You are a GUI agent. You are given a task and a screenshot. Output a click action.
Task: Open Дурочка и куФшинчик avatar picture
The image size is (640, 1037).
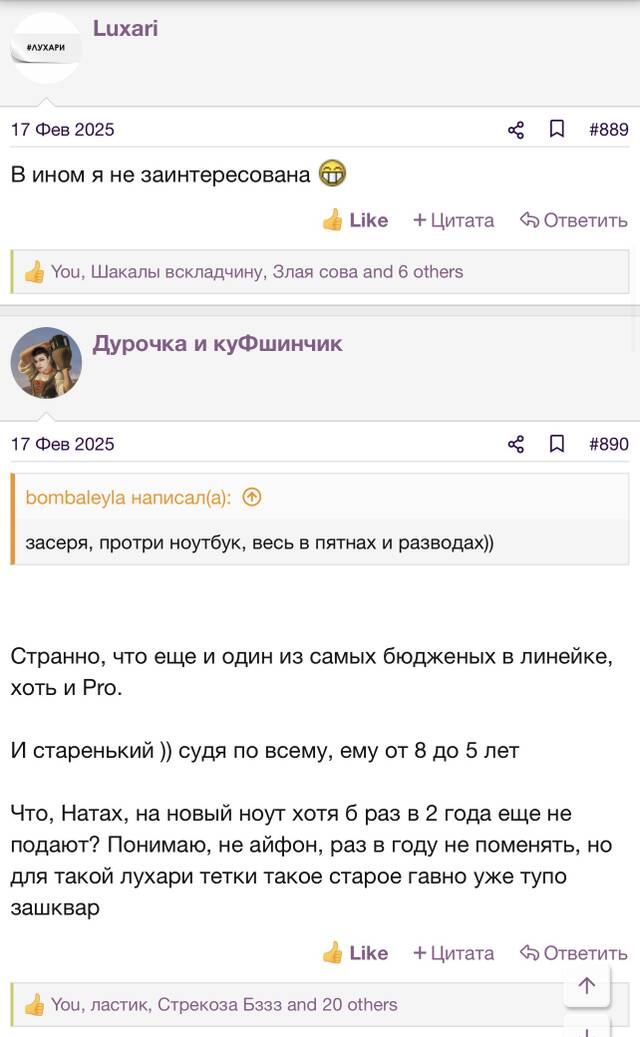(x=46, y=362)
